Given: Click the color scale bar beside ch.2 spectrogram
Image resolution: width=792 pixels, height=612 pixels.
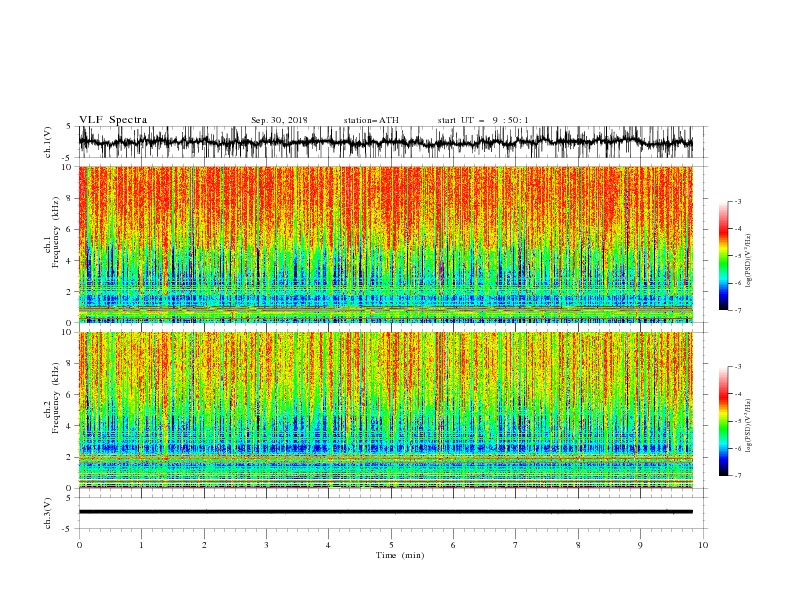Looking at the screenshot, I should [x=723, y=421].
